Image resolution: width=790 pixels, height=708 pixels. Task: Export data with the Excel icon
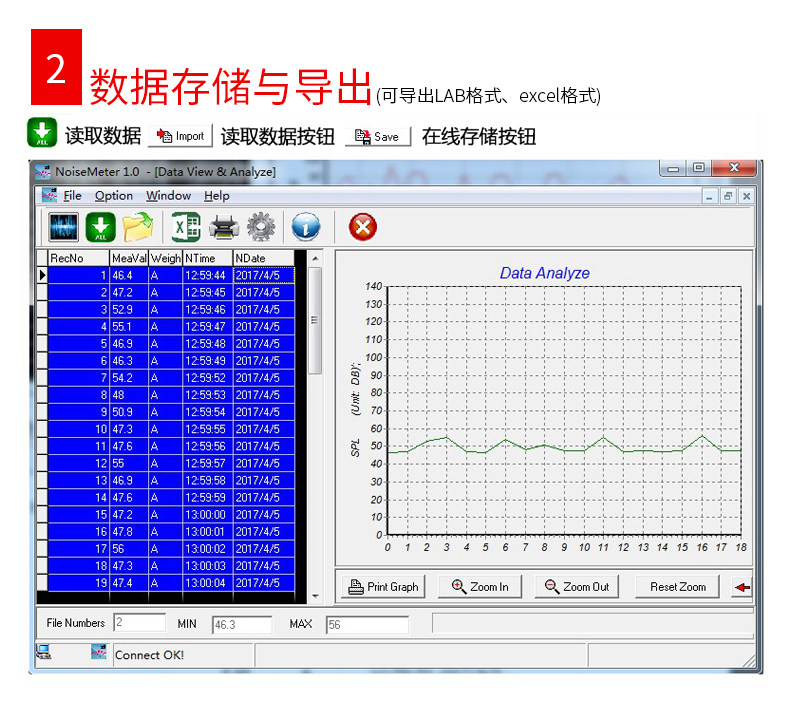[186, 227]
